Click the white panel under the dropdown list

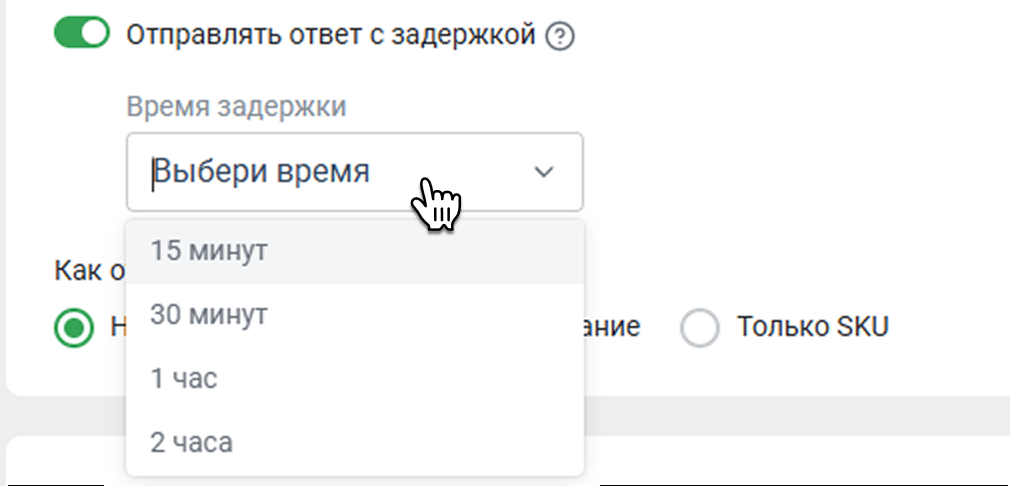click(x=800, y=462)
